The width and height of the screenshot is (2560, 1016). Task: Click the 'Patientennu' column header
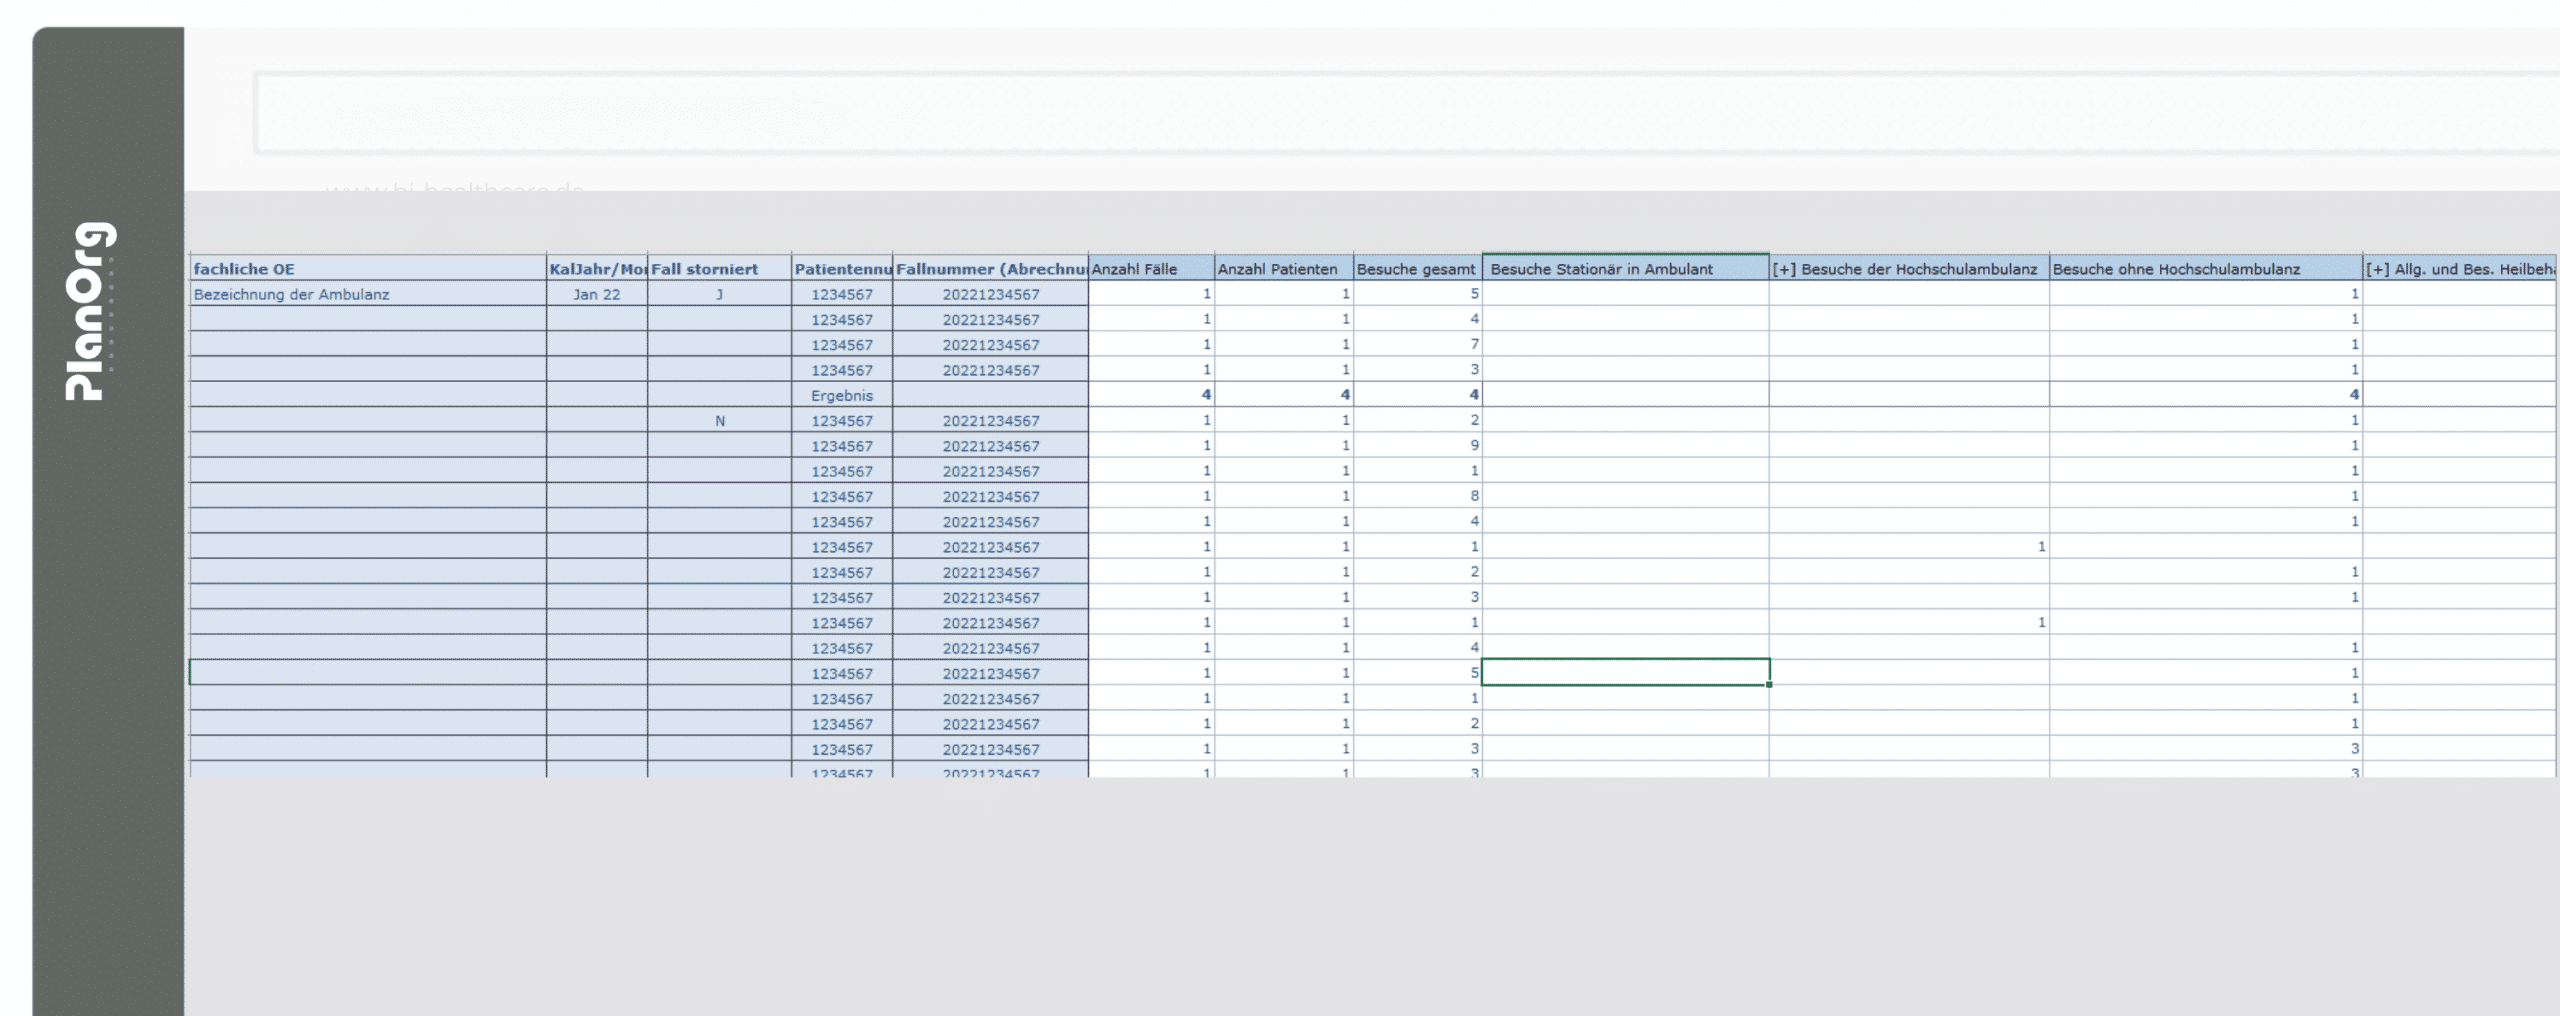(842, 268)
